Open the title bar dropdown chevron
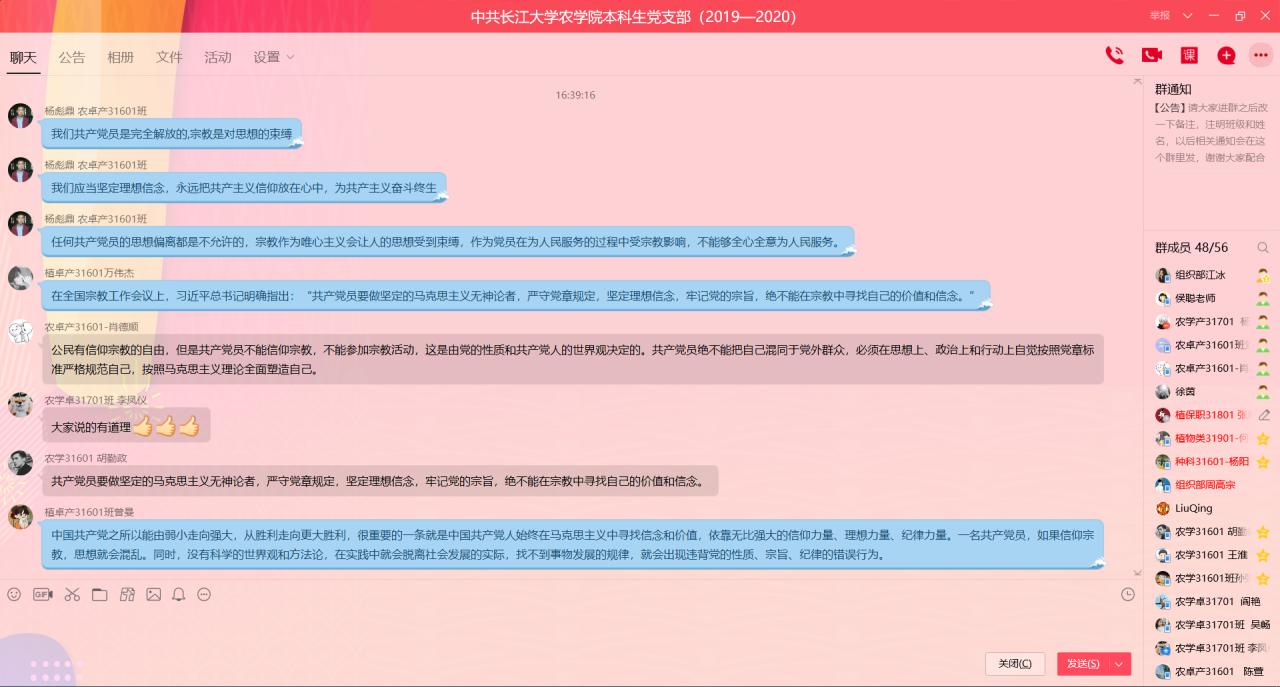This screenshot has width=1280, height=687. [x=1188, y=16]
